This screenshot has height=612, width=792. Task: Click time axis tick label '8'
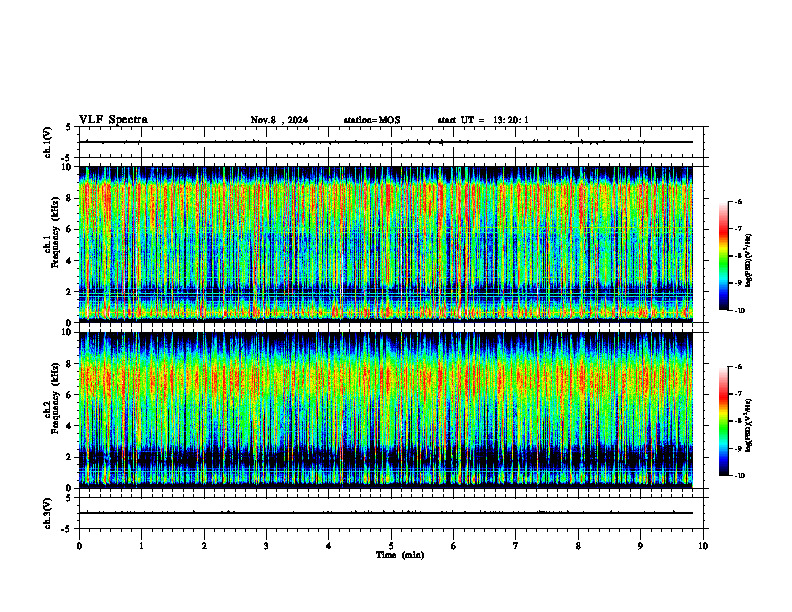click(578, 546)
